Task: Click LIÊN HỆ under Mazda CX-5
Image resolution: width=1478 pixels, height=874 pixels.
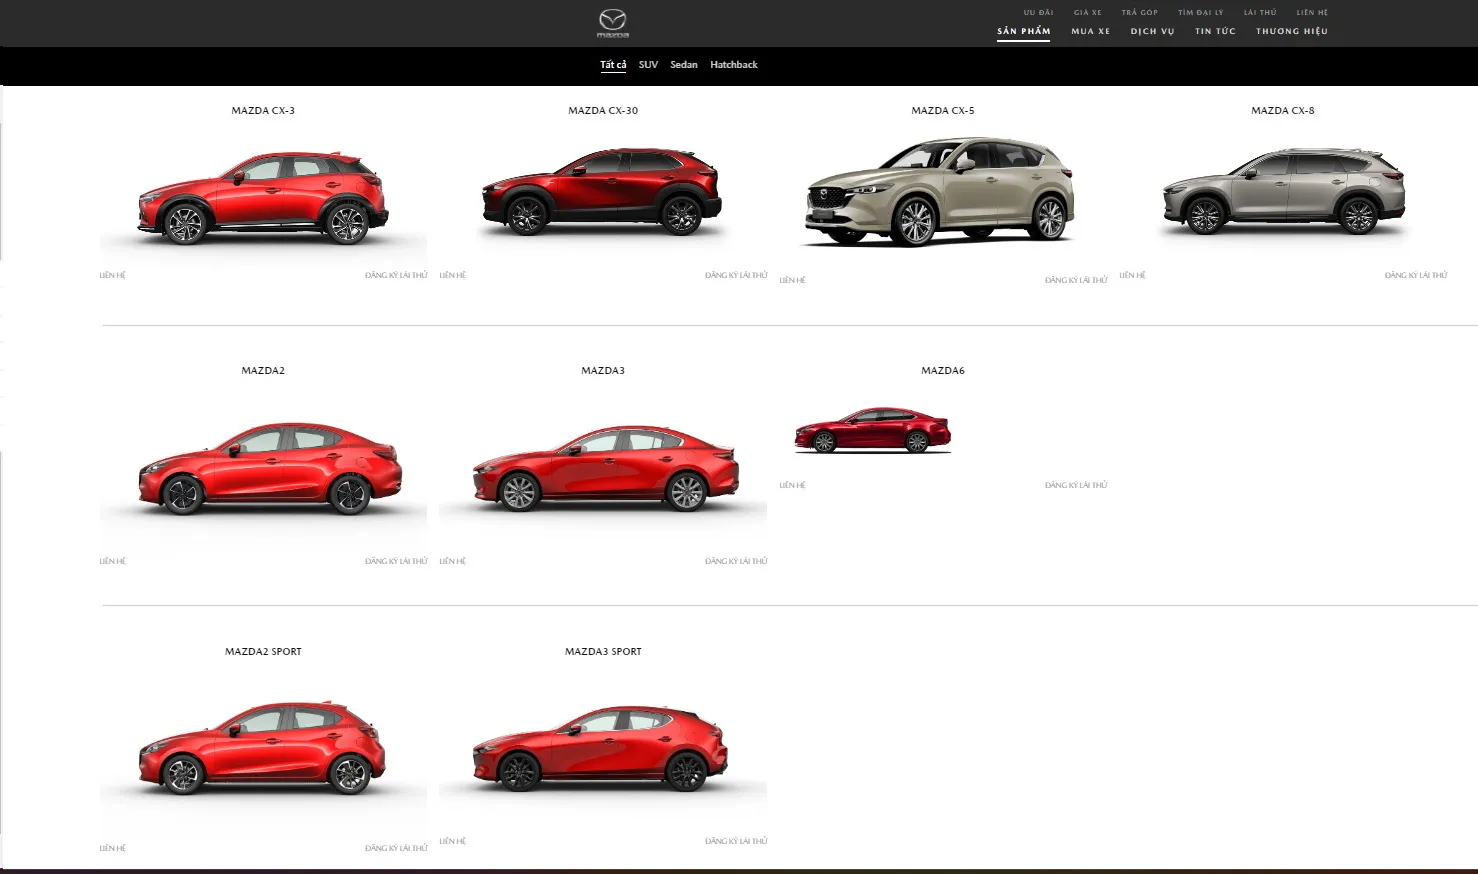Action: click(793, 280)
